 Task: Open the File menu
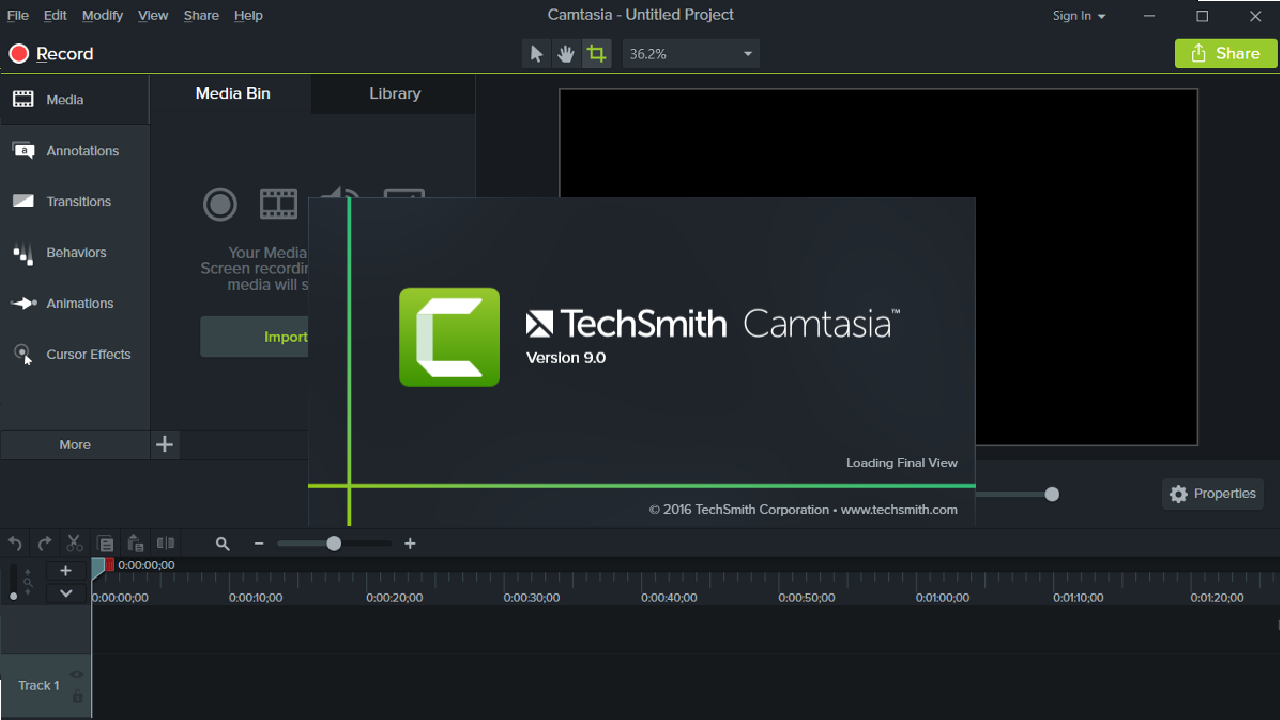(x=18, y=16)
